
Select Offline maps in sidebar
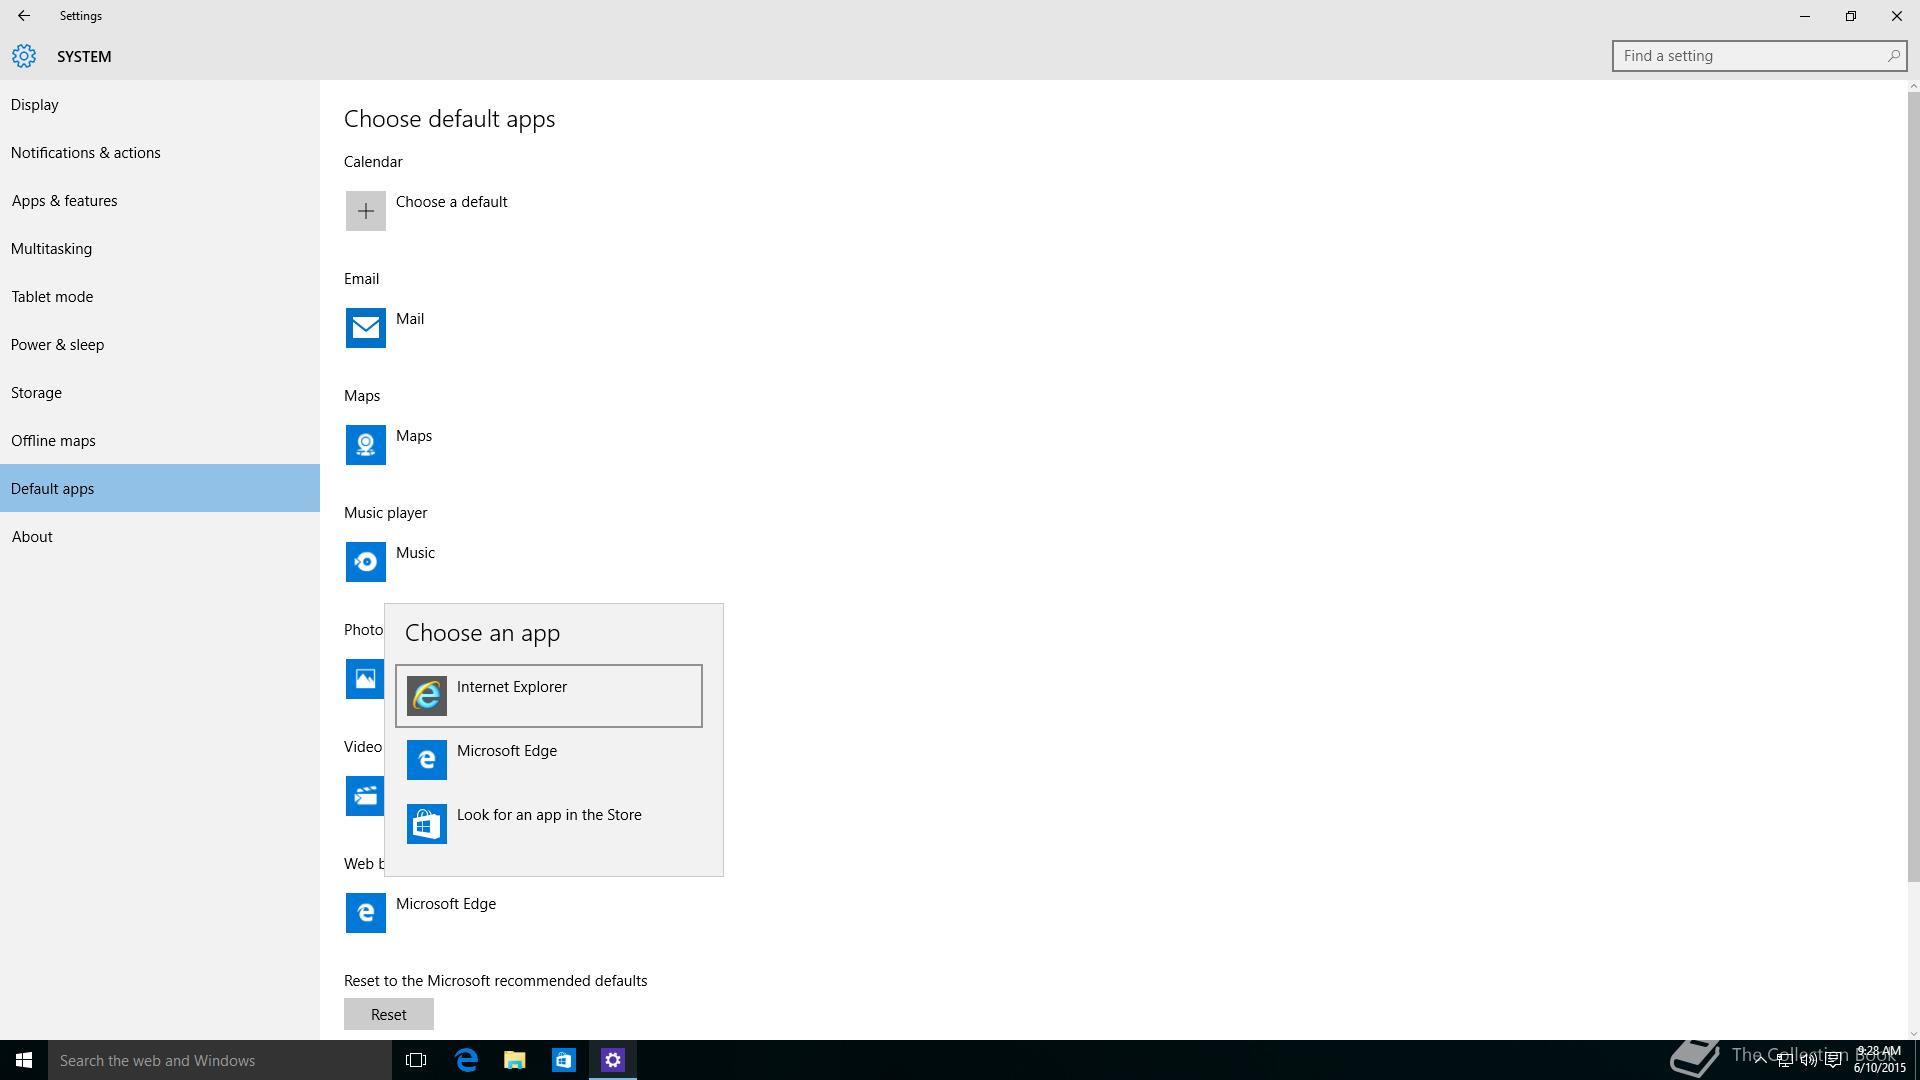[x=160, y=441]
